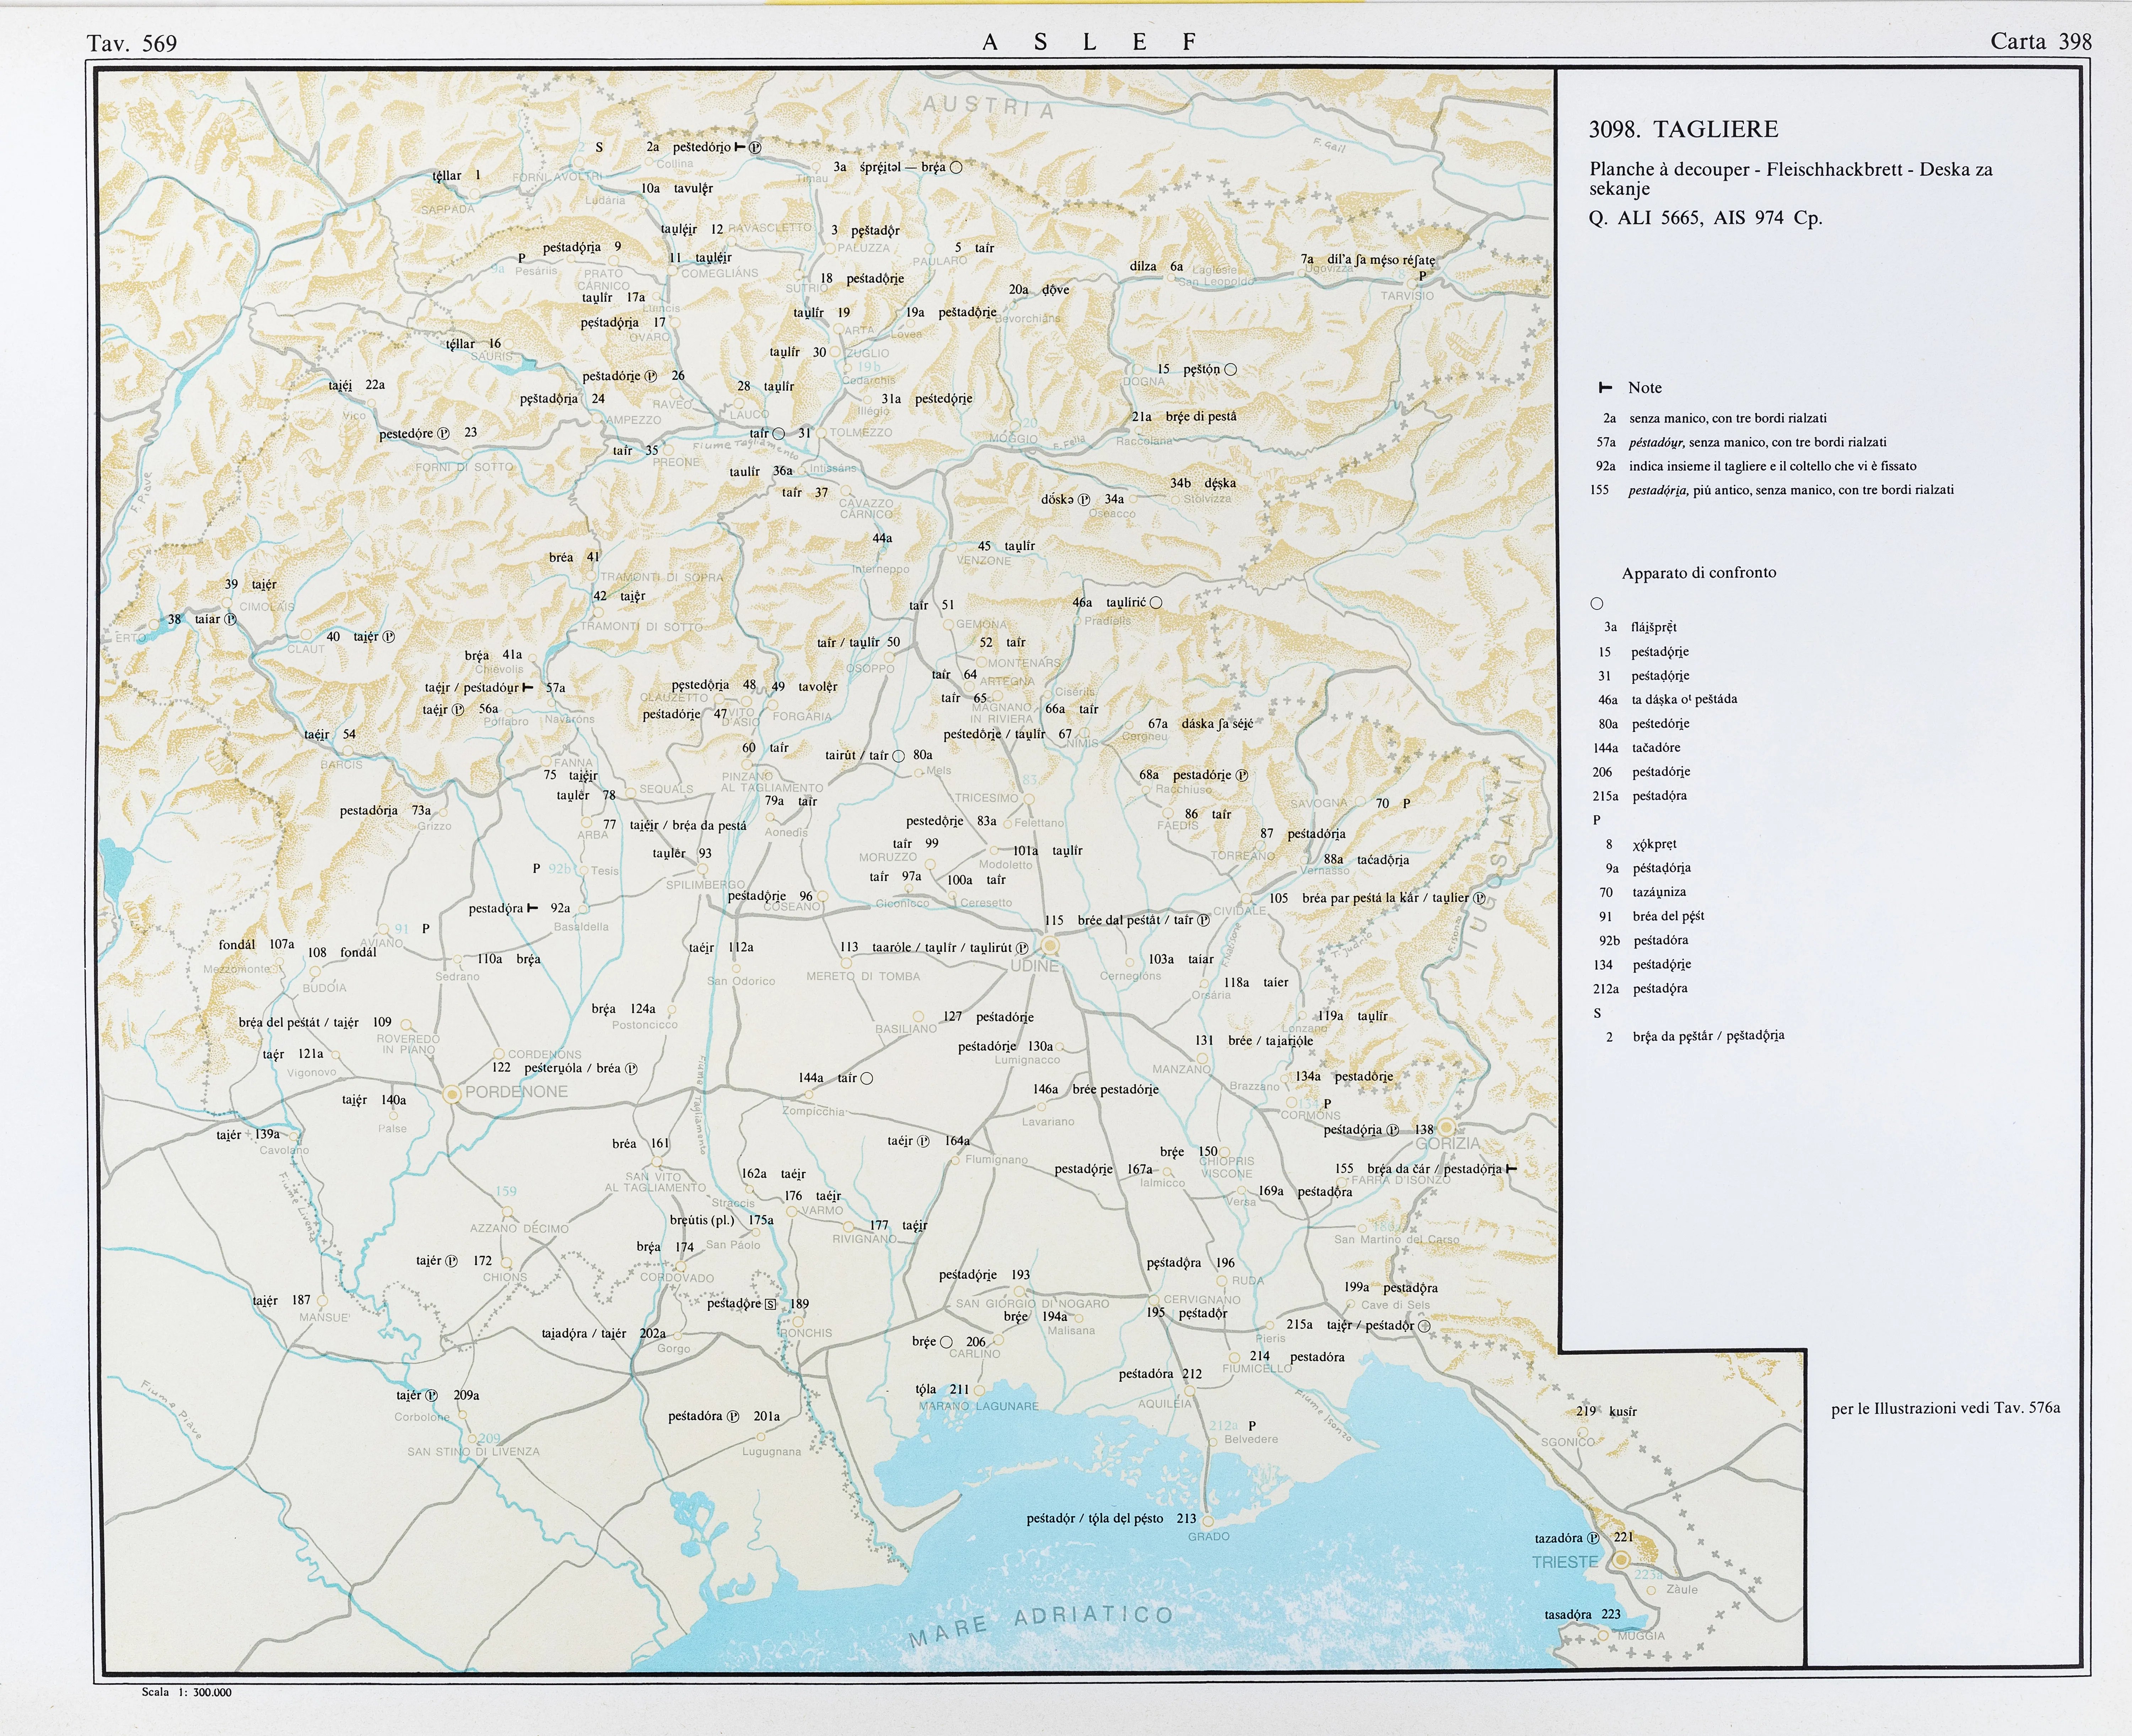The image size is (2132, 1736).
Task: Click the Tav. 569 label
Action: click(132, 43)
